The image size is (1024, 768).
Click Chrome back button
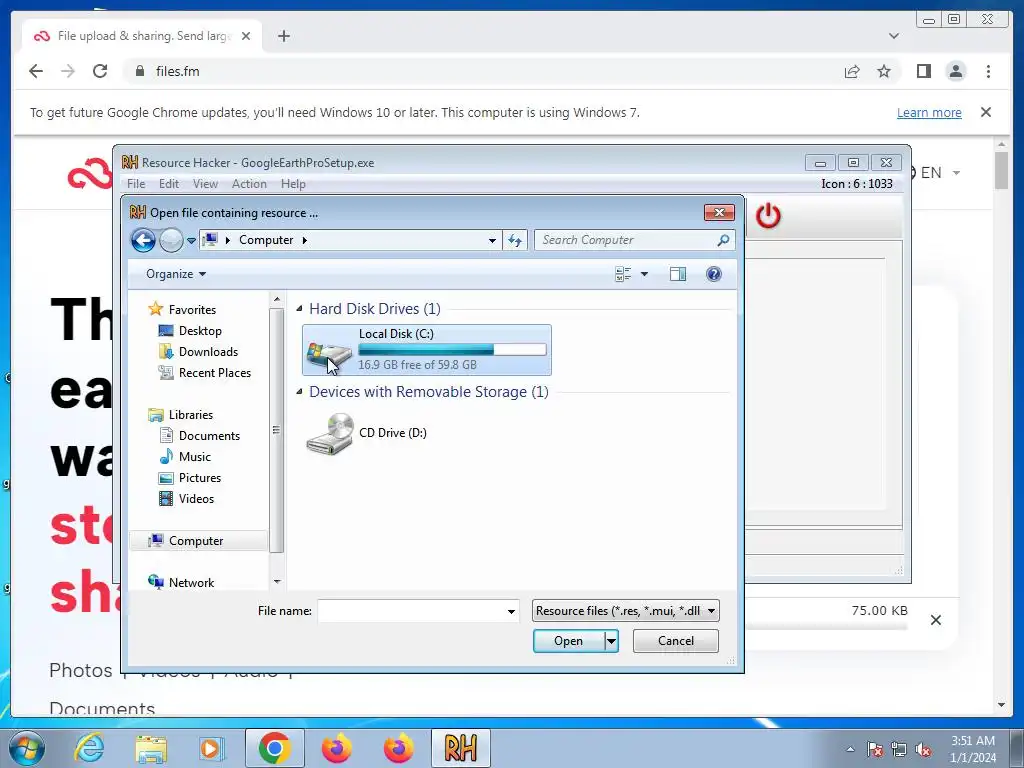[36, 71]
